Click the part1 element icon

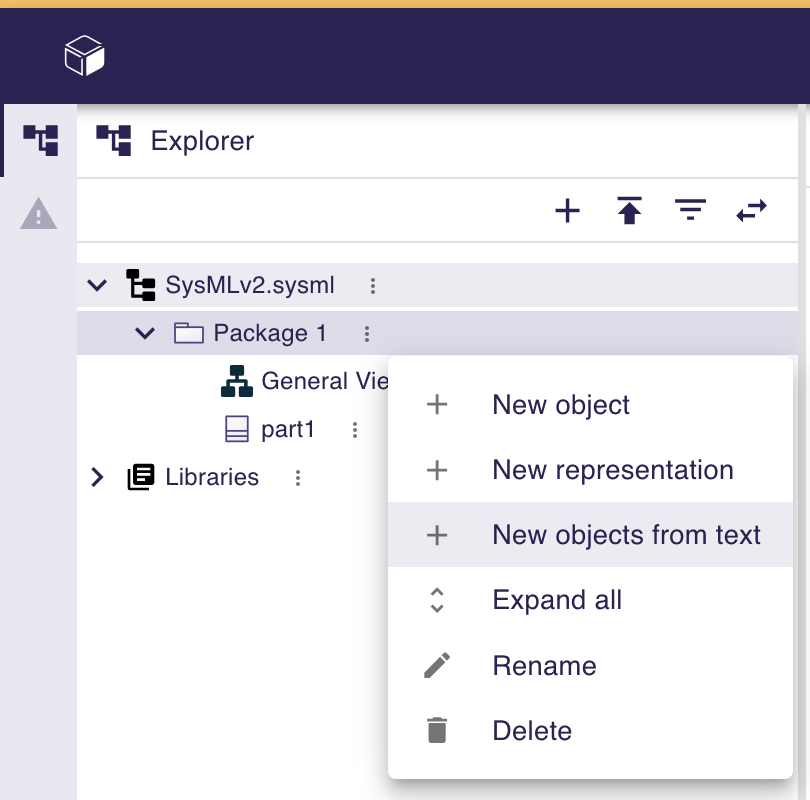(237, 429)
